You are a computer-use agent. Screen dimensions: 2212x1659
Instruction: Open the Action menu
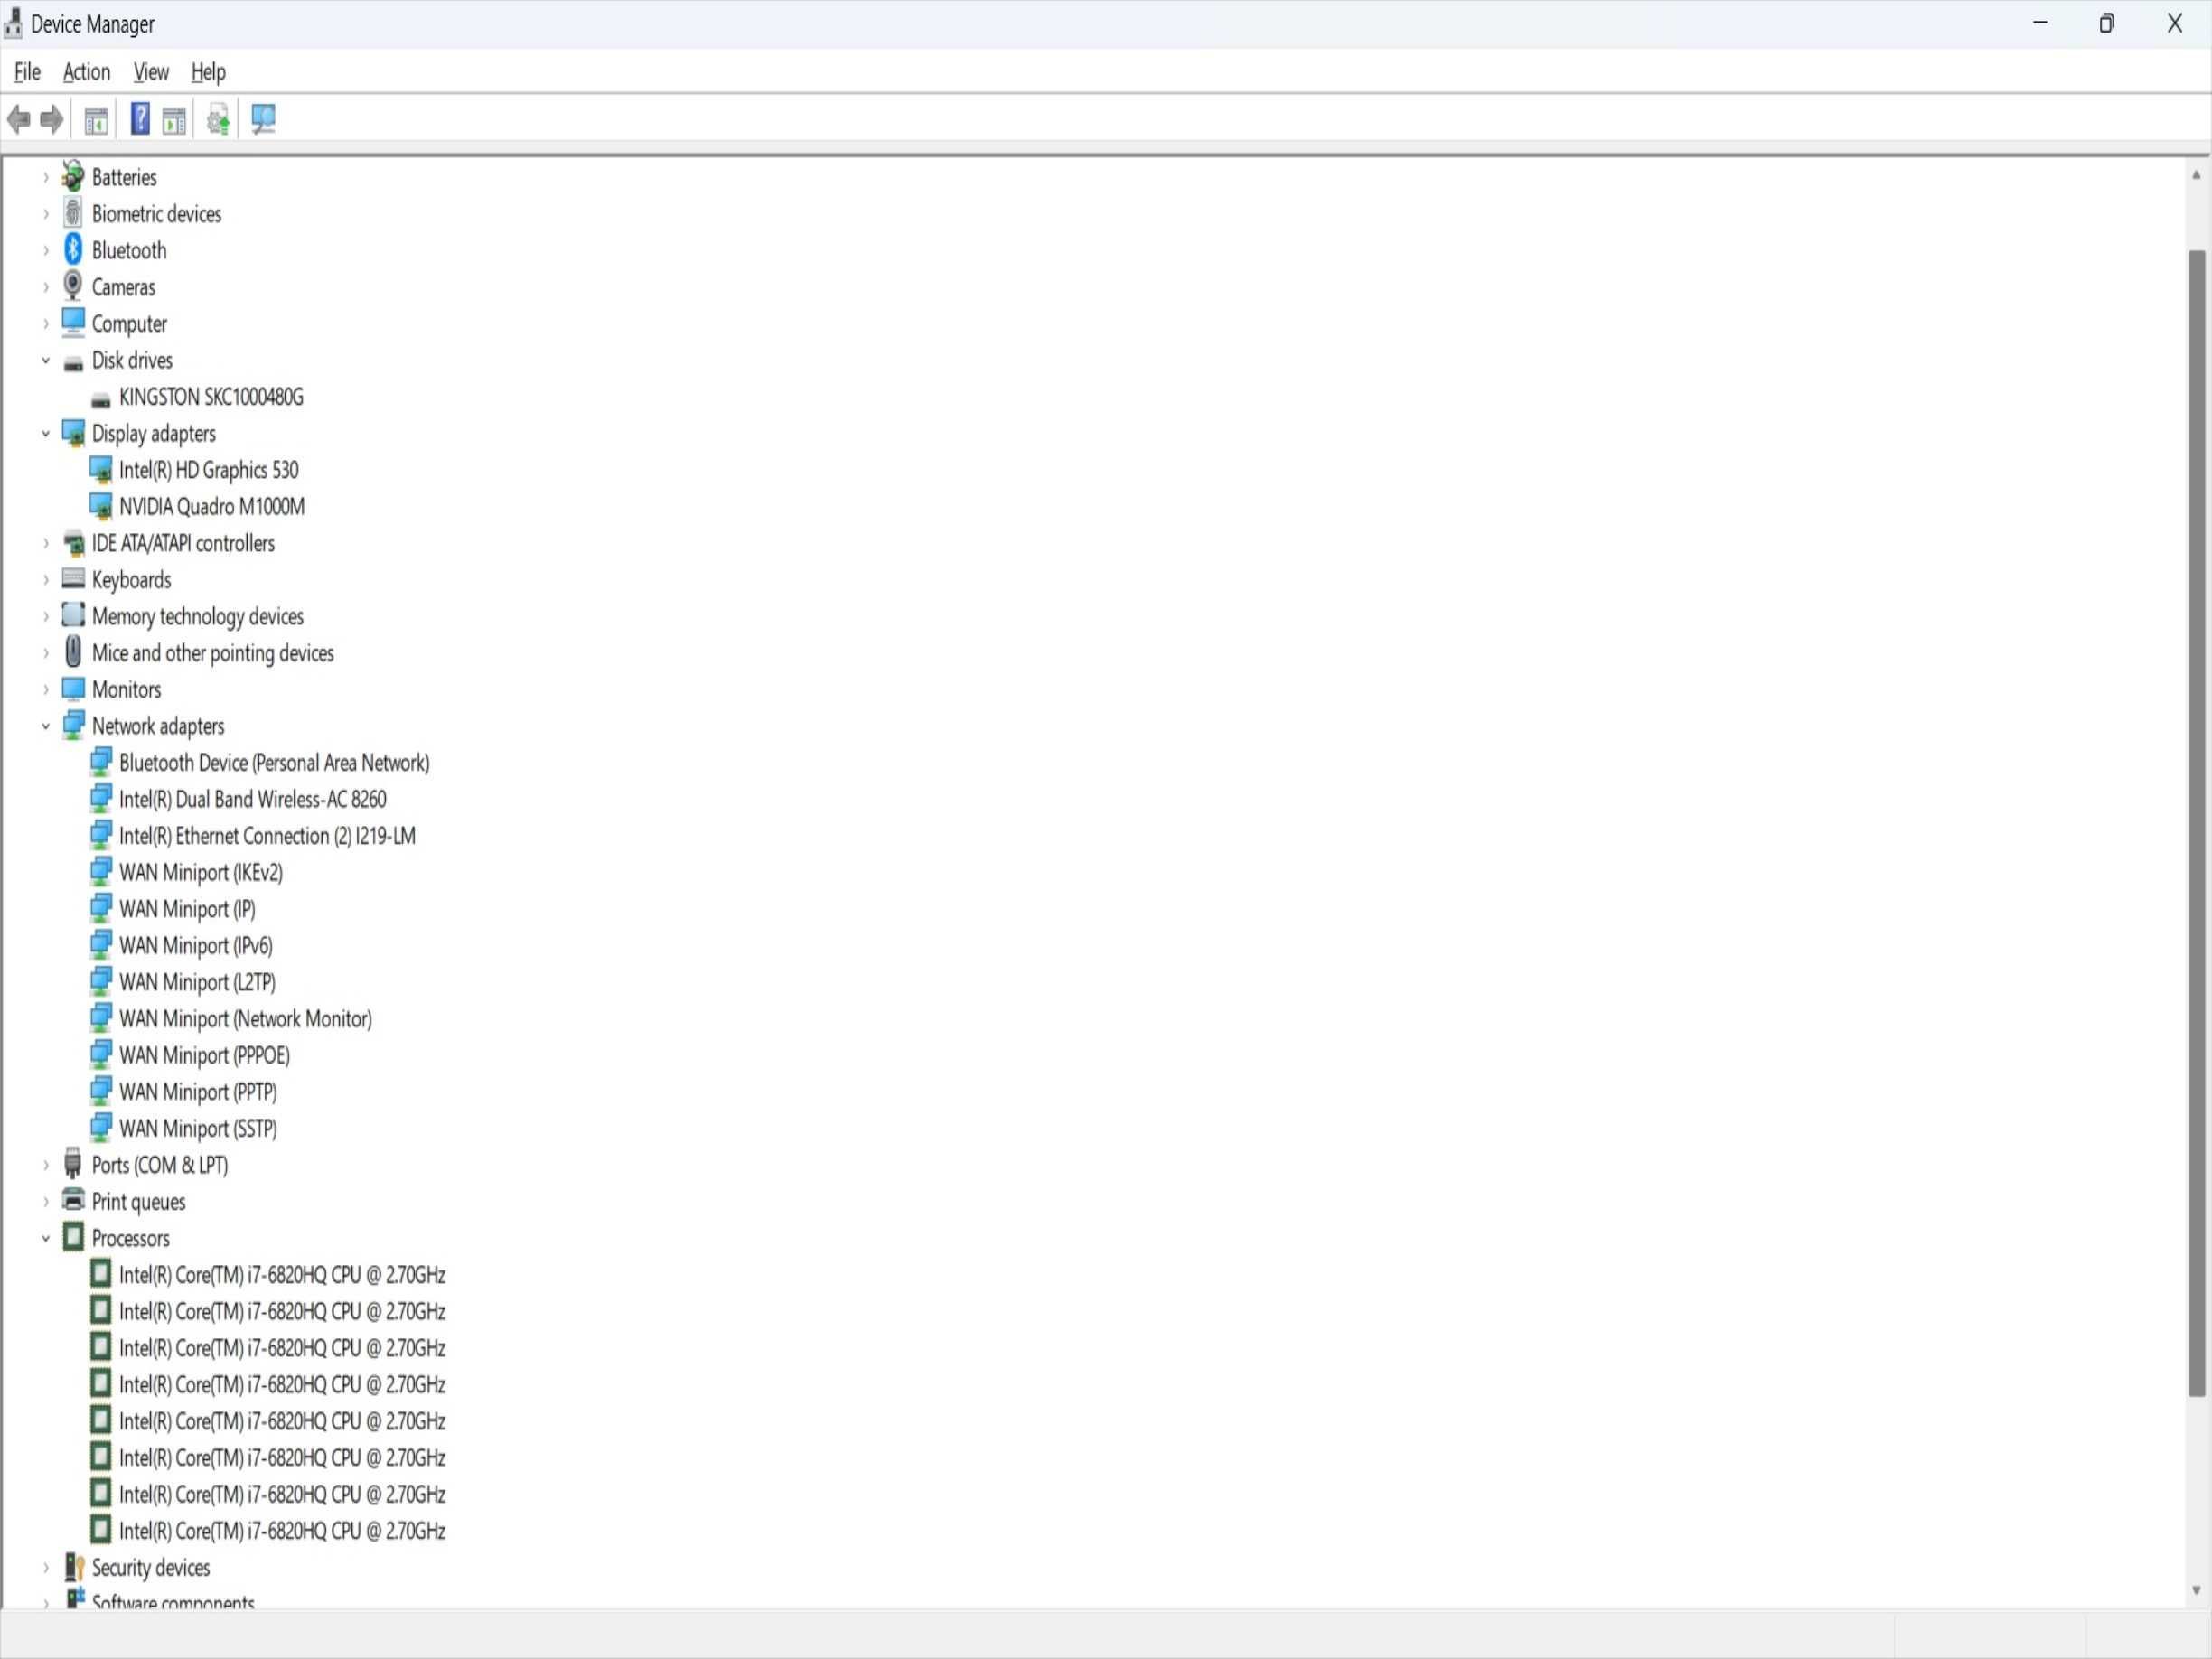tap(86, 72)
